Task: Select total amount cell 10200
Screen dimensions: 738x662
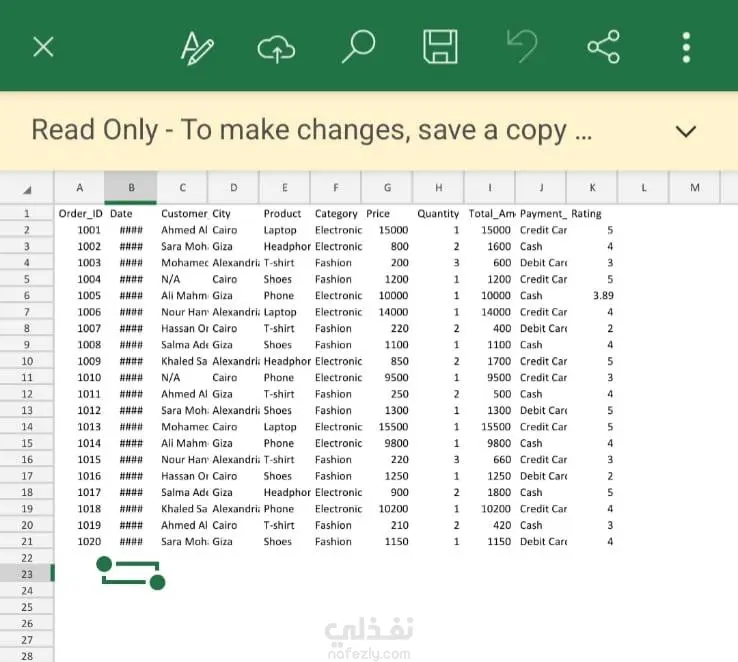Action: 489,509
